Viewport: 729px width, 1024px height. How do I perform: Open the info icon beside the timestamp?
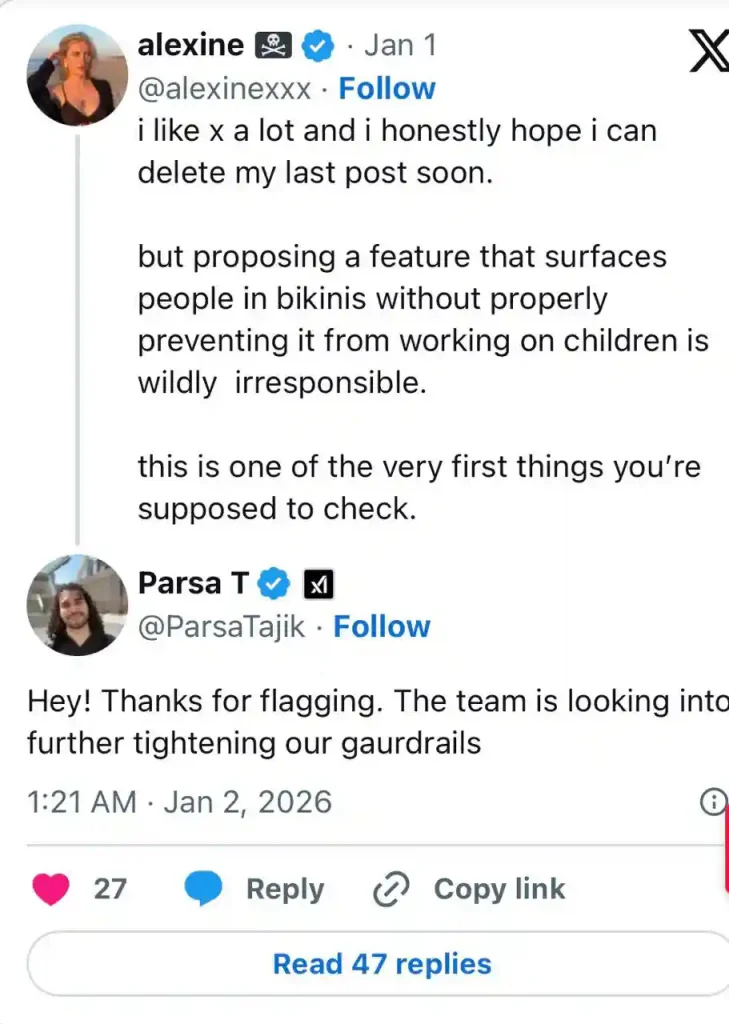[x=713, y=802]
